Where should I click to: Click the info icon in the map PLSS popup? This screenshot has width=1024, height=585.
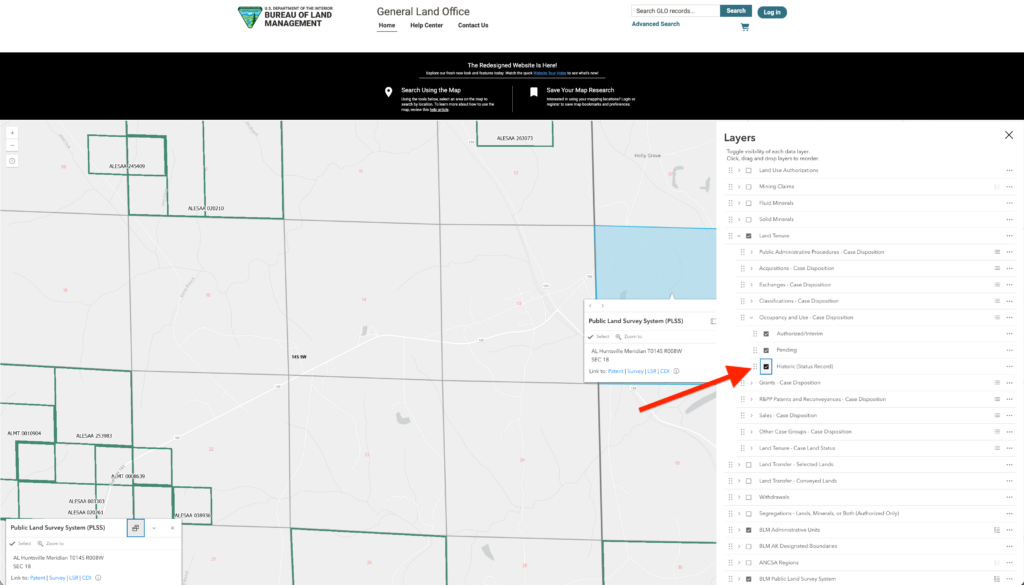(x=676, y=371)
